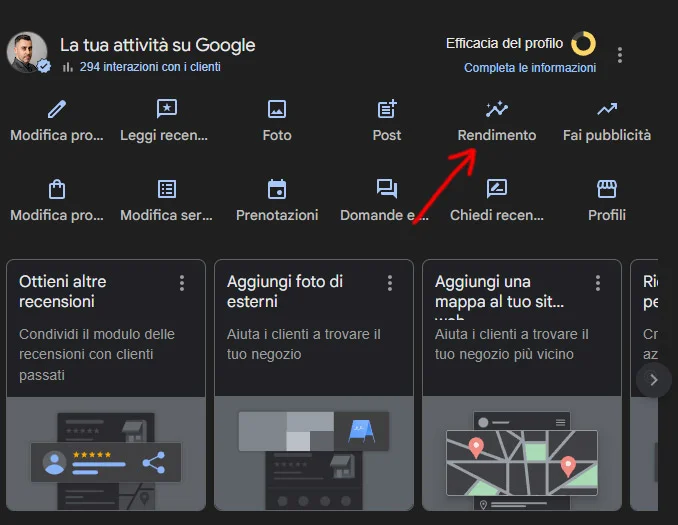Click La tua attività su Google heading
The image size is (678, 525).
(158, 45)
